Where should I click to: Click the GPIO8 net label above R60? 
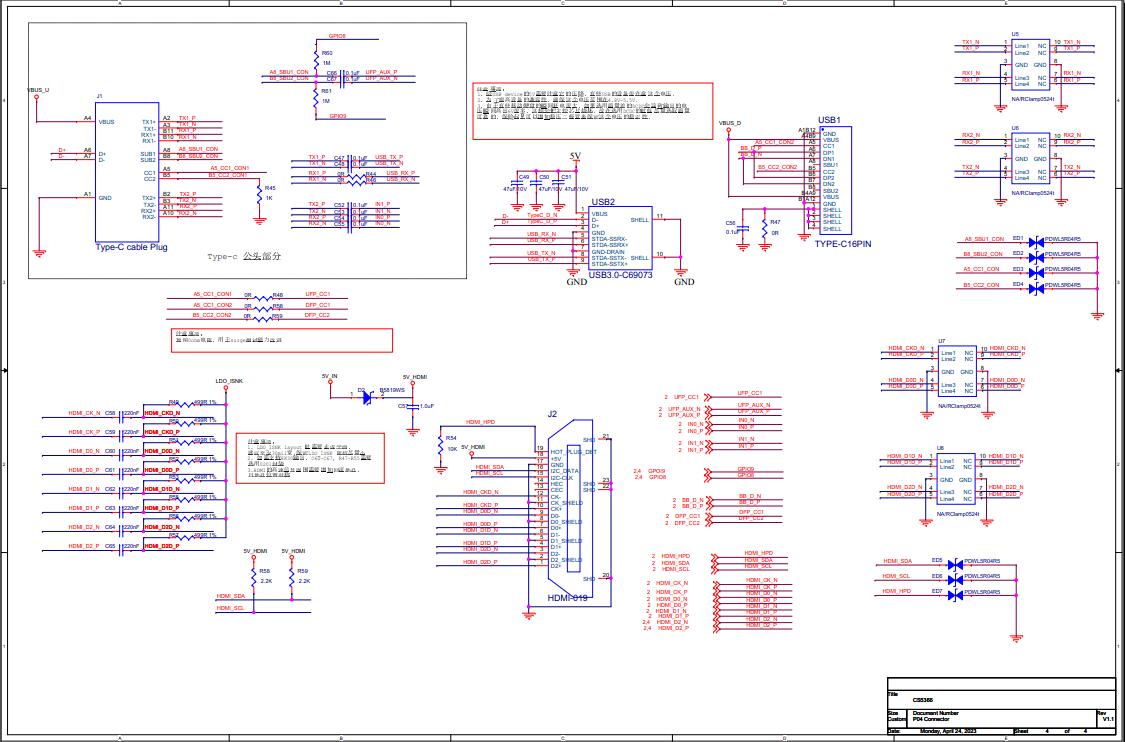[337, 35]
